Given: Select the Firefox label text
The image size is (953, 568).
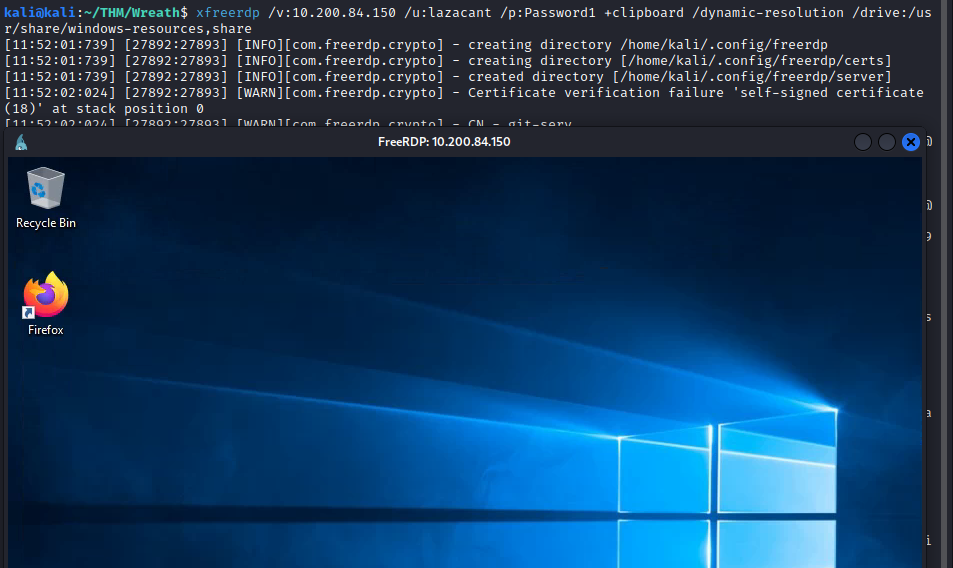Looking at the screenshot, I should (x=46, y=330).
